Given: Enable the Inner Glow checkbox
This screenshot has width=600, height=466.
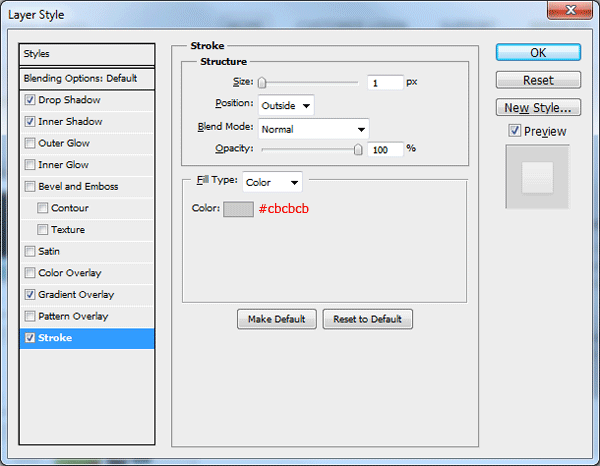Looking at the screenshot, I should (x=30, y=165).
